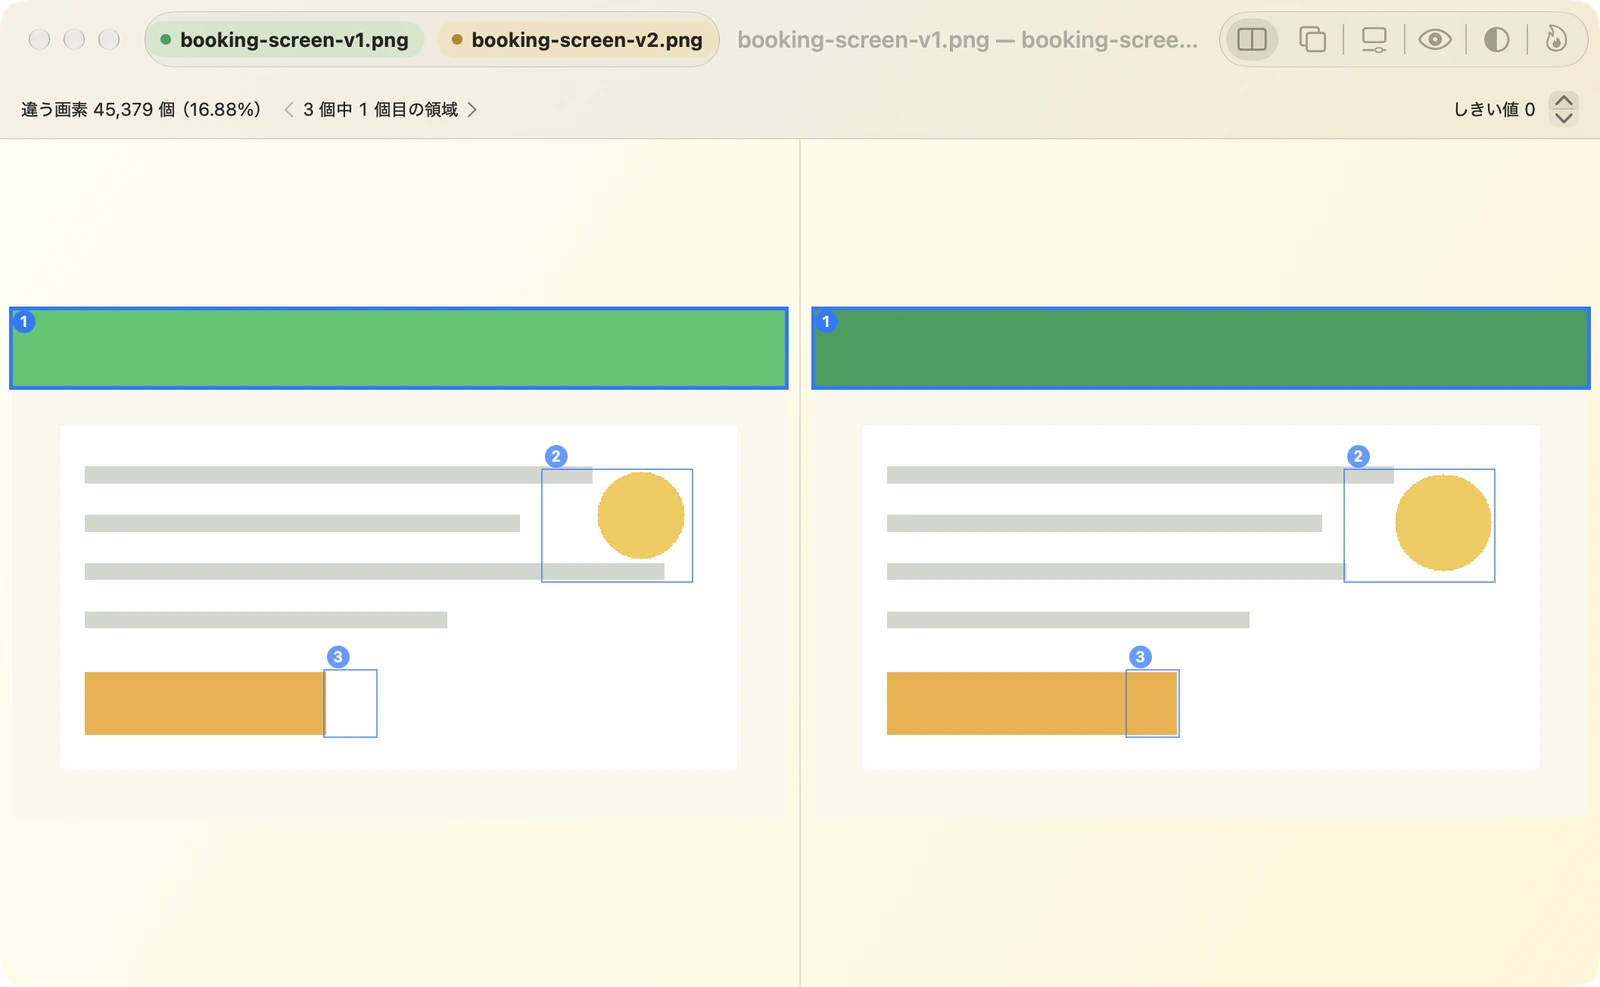Select region badge 2 in the v1 image

tap(556, 456)
